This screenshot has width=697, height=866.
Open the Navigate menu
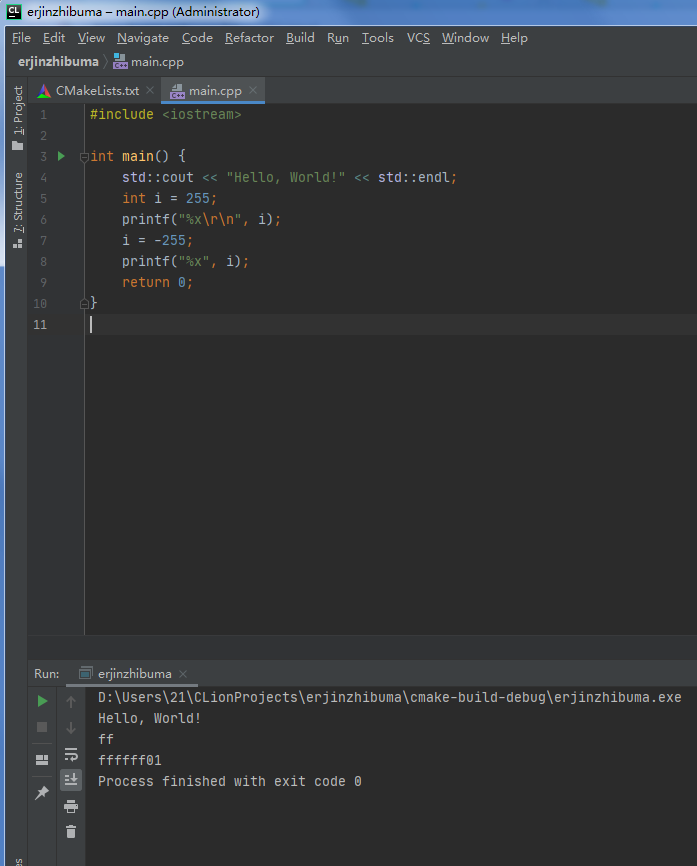[x=143, y=38]
